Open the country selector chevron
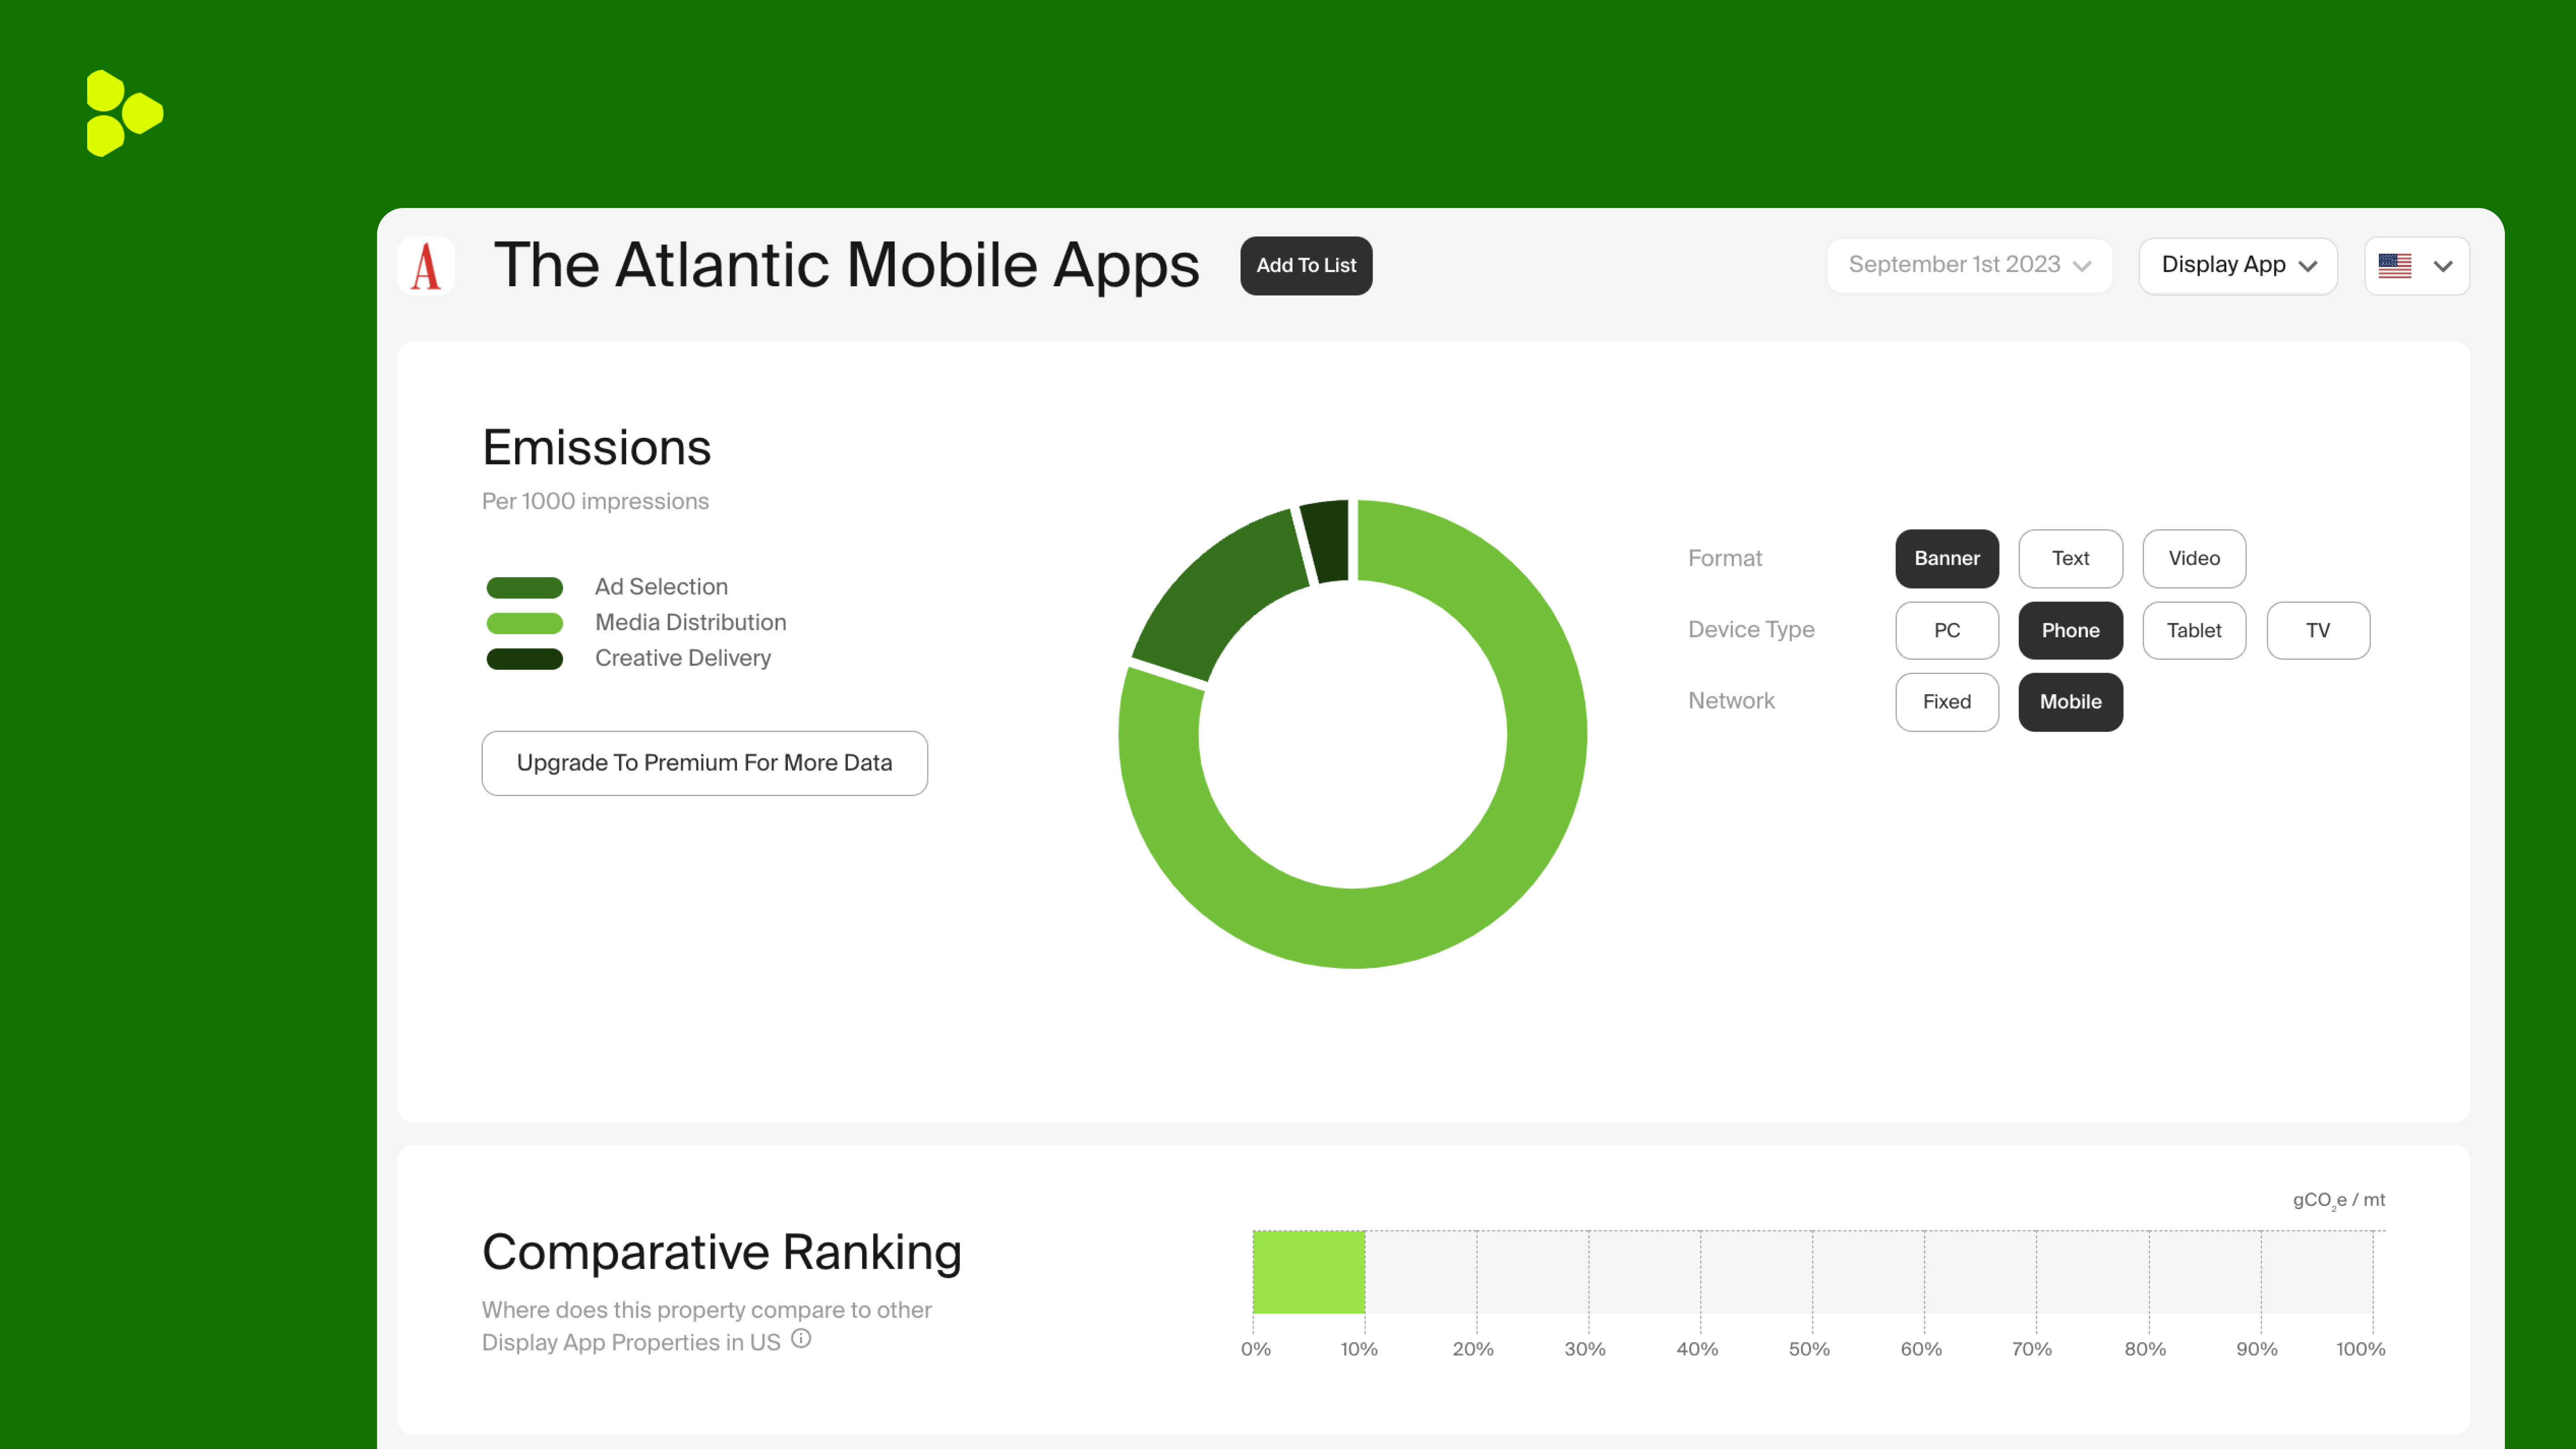2576x1449 pixels. [2443, 266]
